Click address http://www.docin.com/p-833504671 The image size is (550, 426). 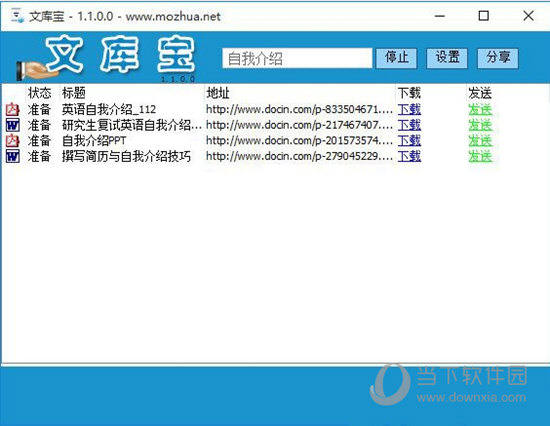click(x=299, y=109)
